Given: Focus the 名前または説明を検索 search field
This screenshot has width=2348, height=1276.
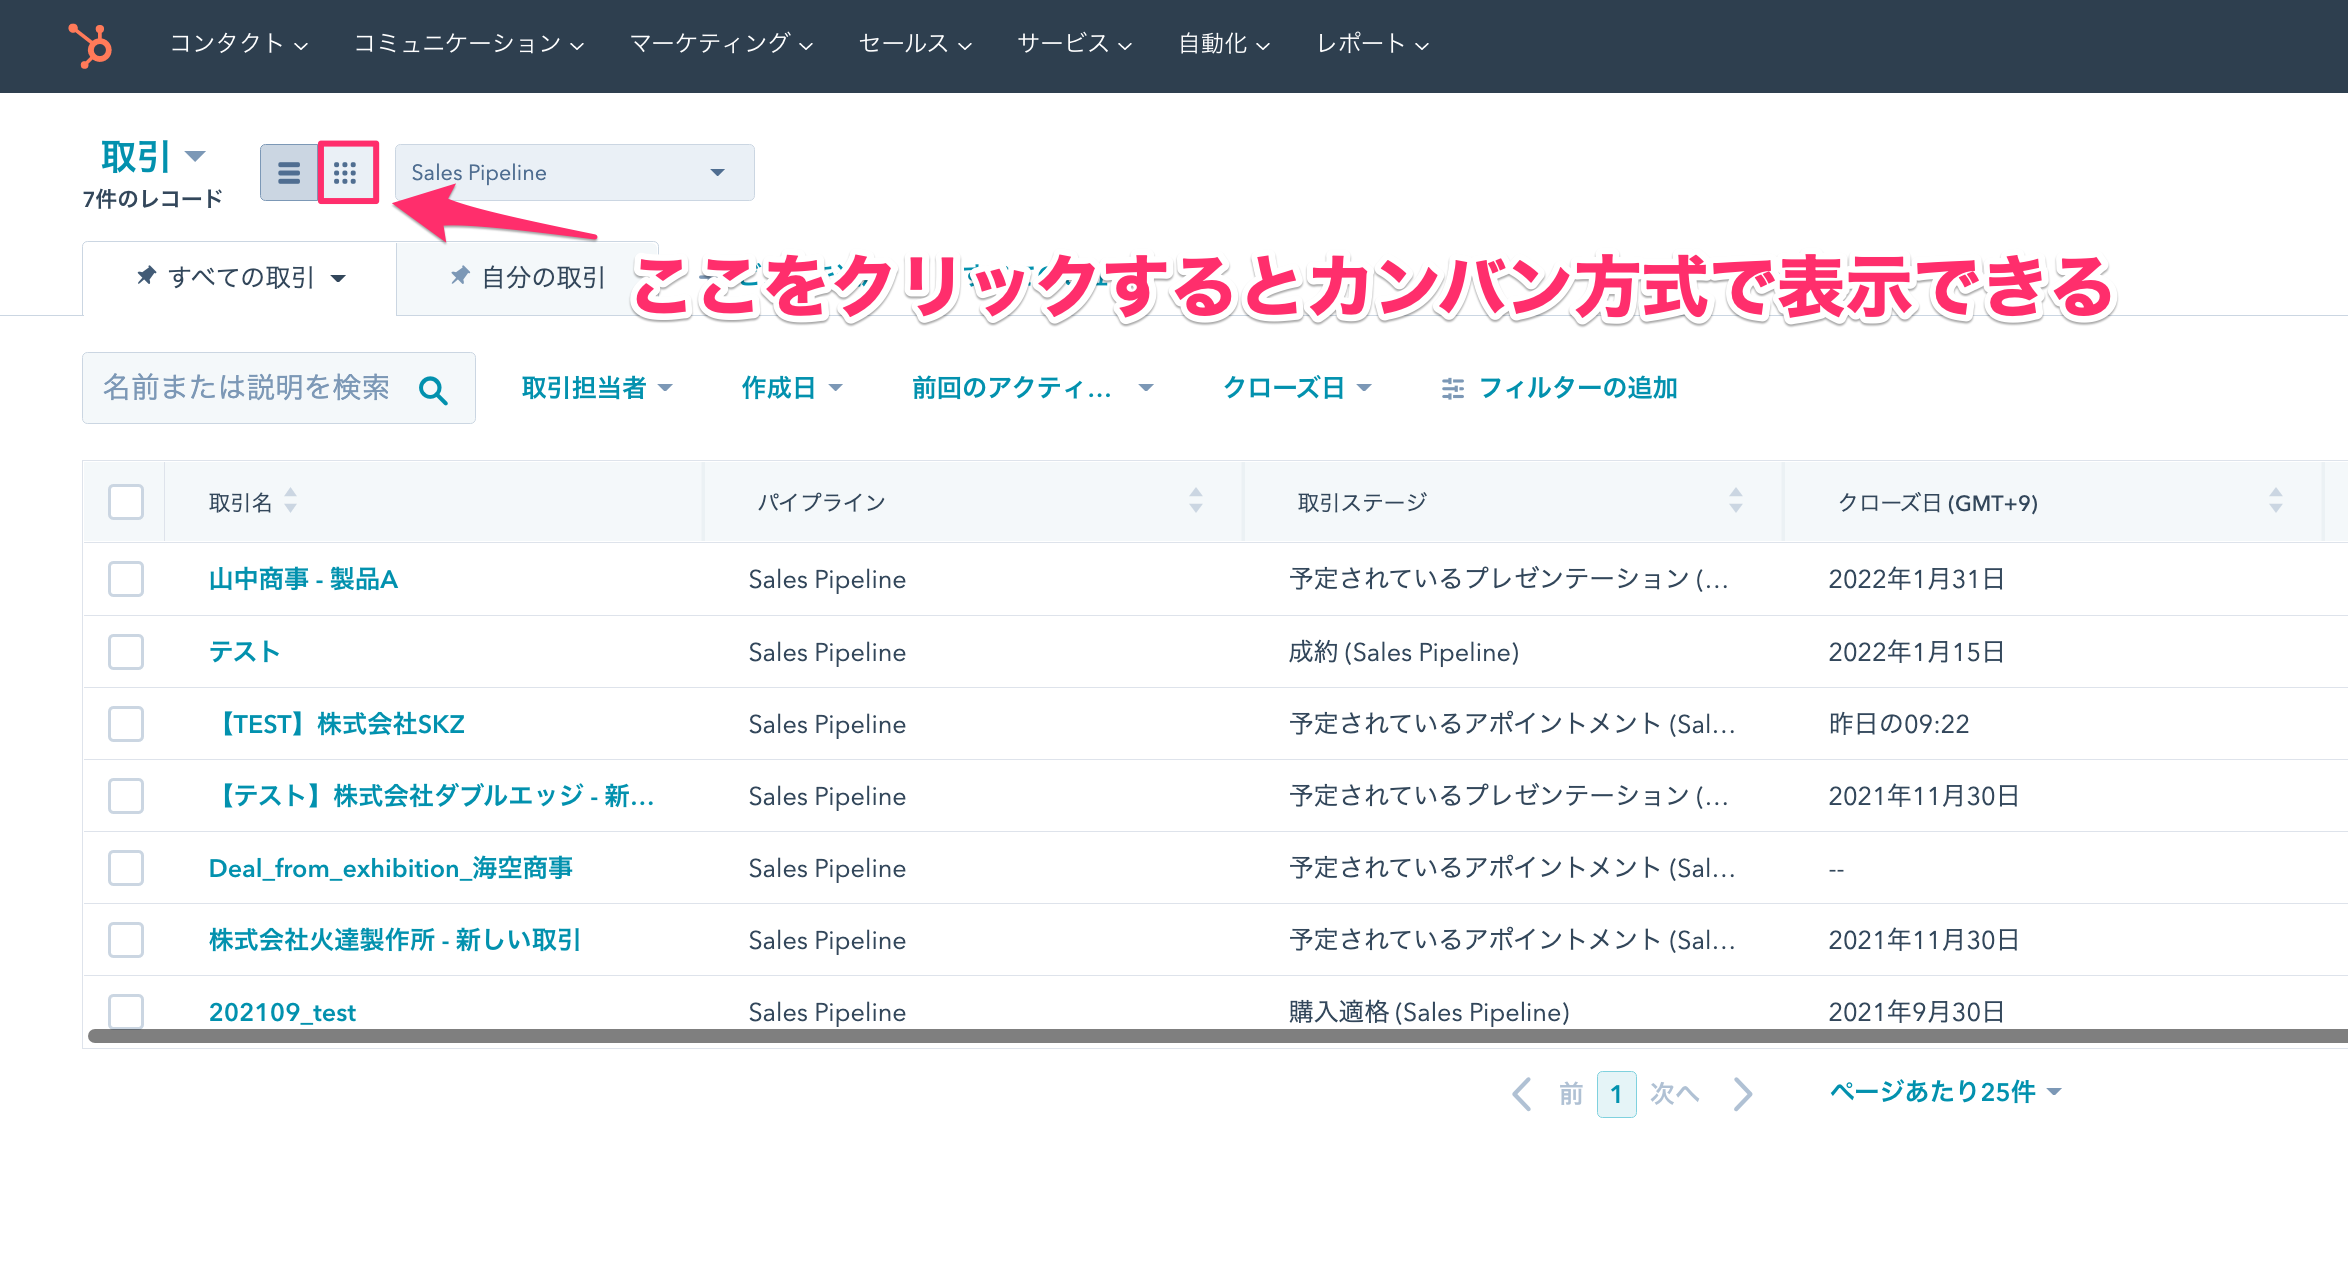Looking at the screenshot, I should pyautogui.click(x=279, y=388).
